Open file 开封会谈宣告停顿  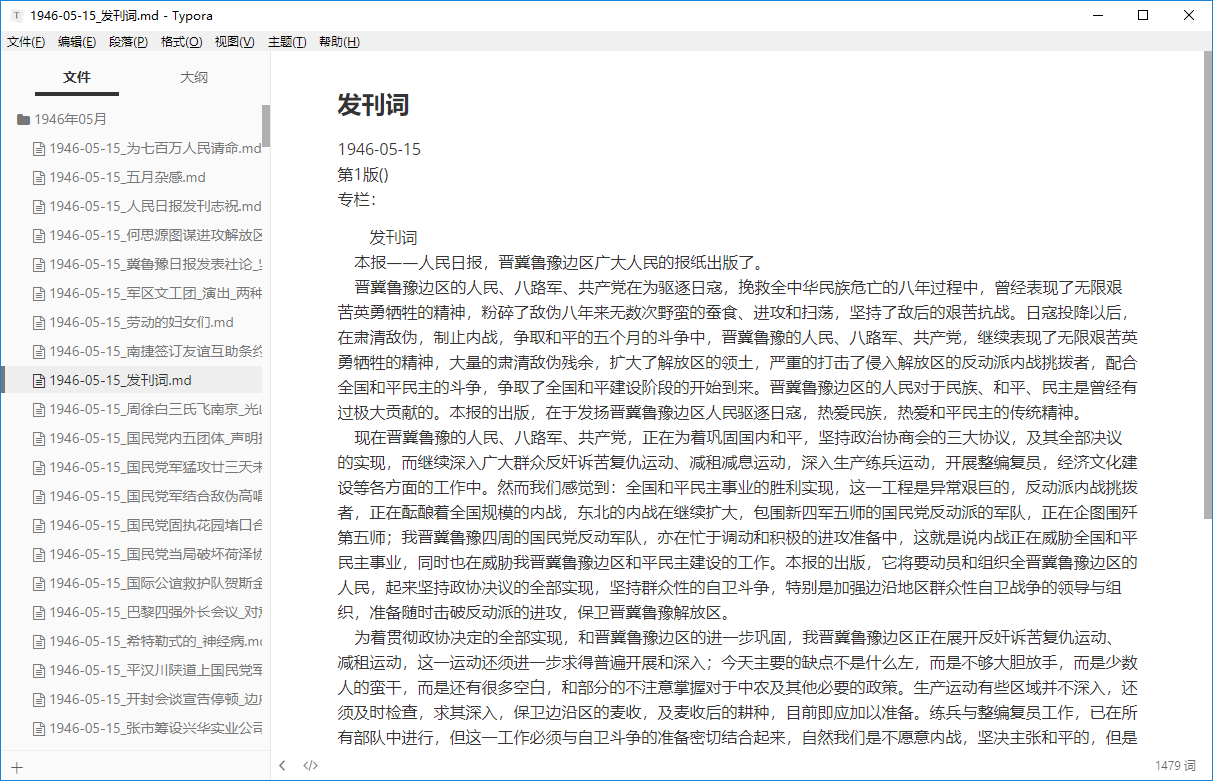(x=147, y=699)
